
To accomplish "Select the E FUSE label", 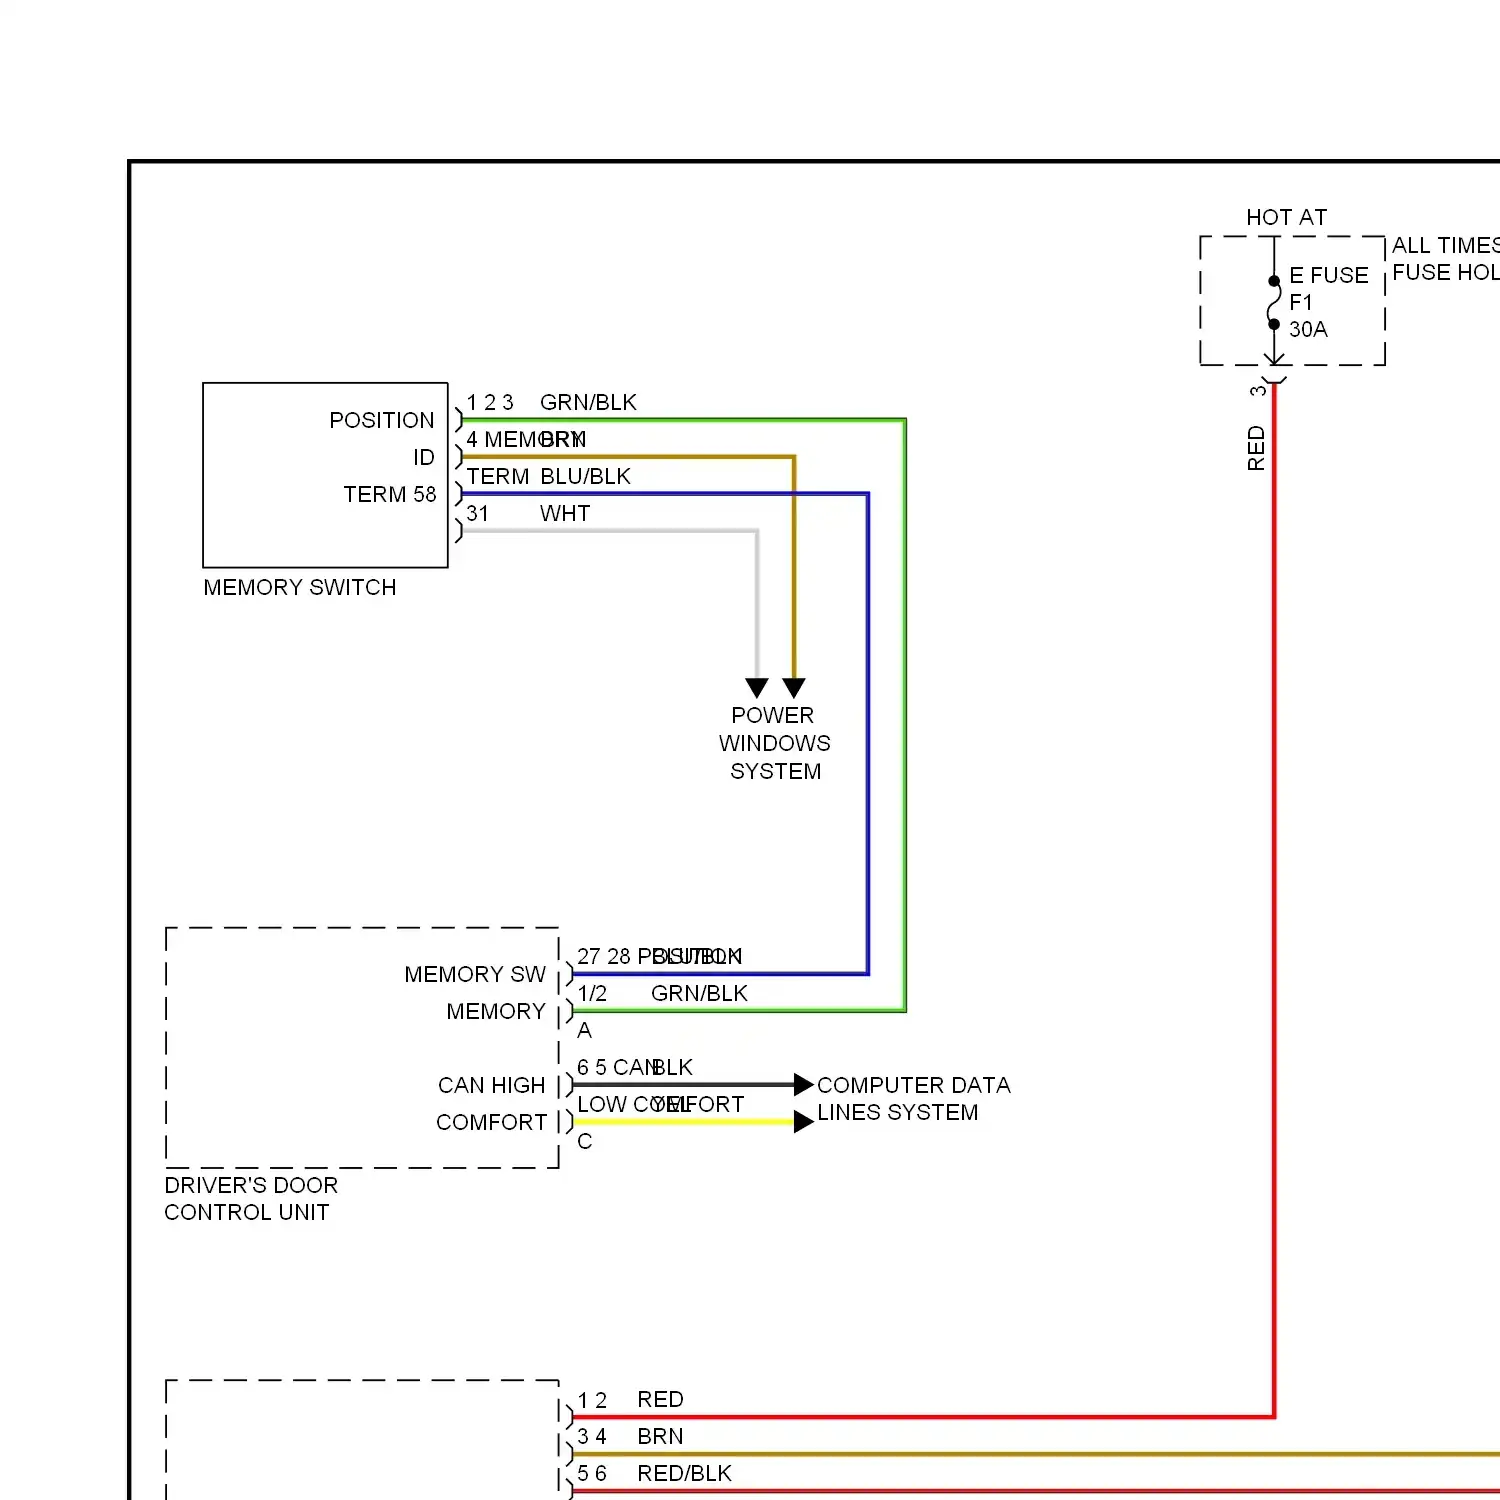I will [x=1329, y=276].
